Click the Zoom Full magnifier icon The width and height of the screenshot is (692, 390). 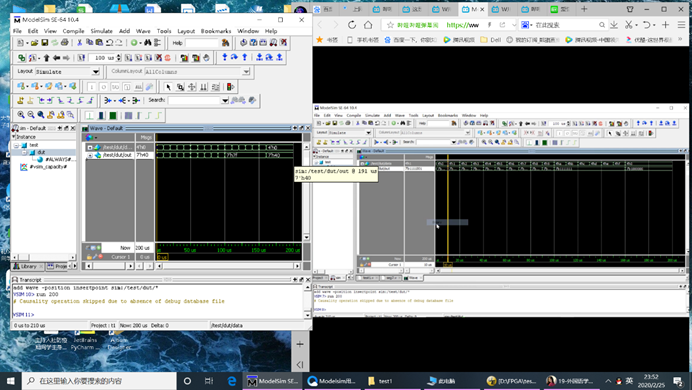tap(41, 115)
